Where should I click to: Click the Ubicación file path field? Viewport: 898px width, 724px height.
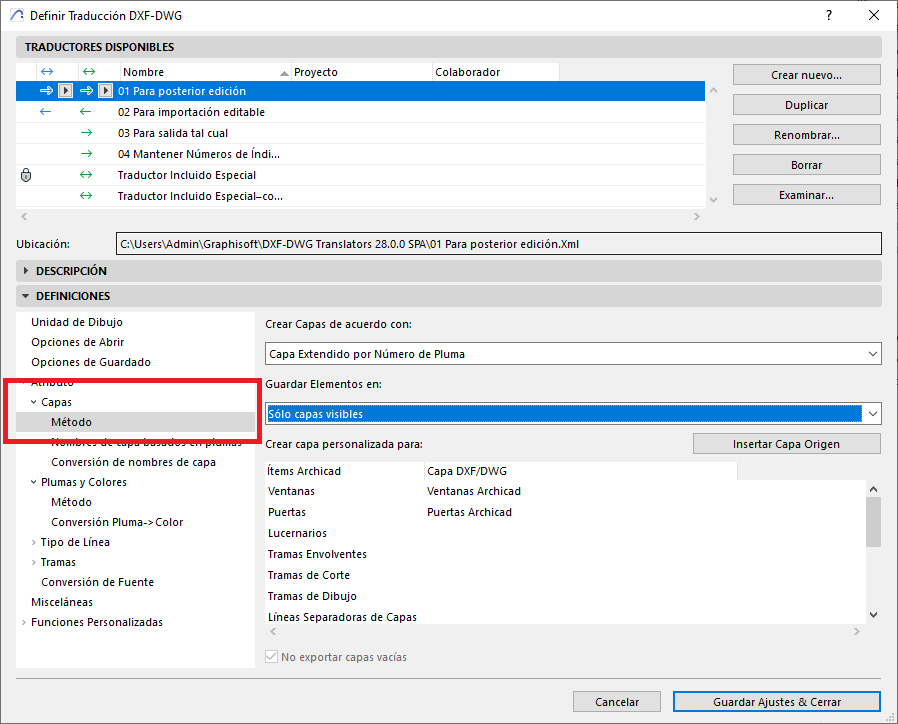498,244
